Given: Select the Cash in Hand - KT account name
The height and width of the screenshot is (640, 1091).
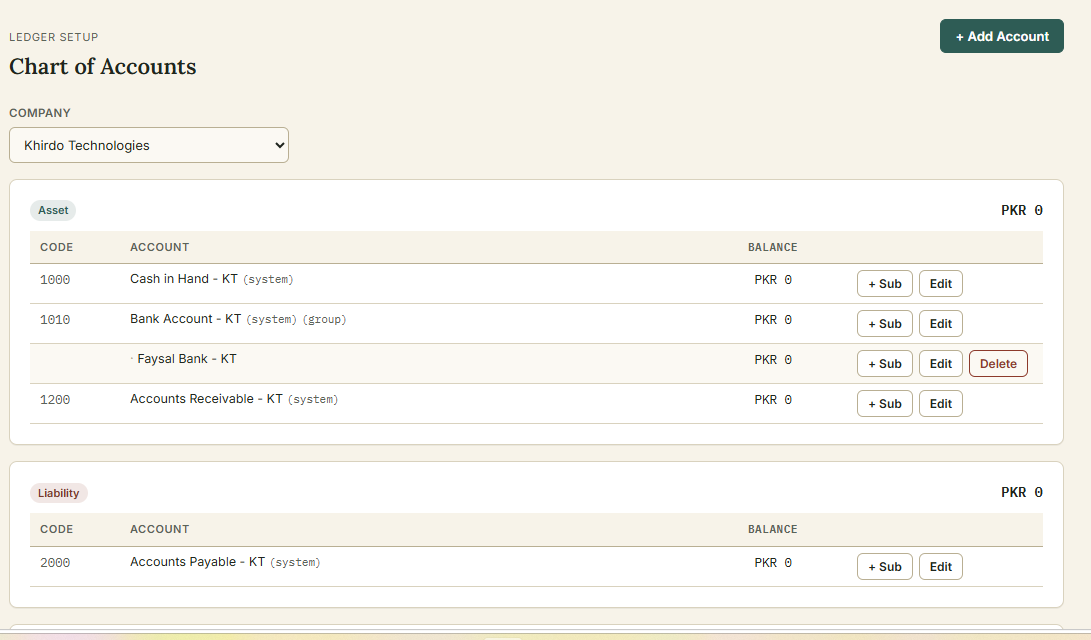Looking at the screenshot, I should [x=184, y=279].
